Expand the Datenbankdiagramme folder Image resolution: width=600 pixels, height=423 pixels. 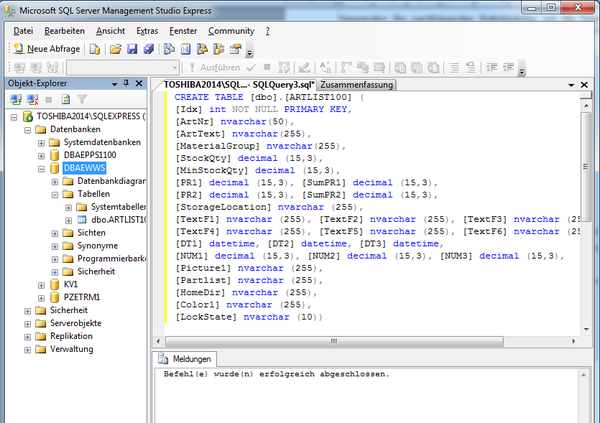pos(55,182)
